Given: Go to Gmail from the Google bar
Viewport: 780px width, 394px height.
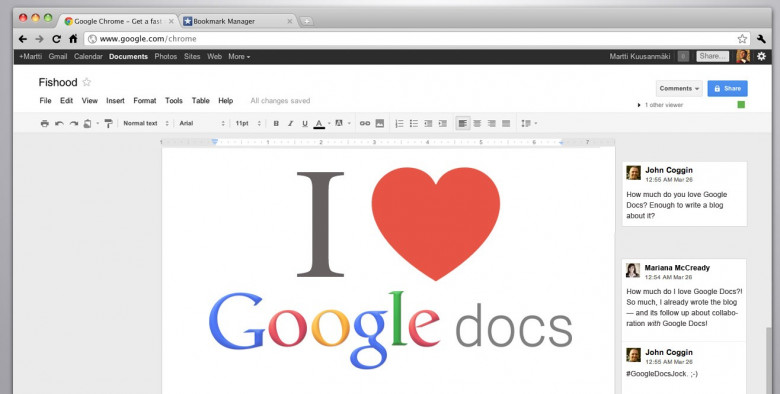Looking at the screenshot, I should pyautogui.click(x=58, y=57).
